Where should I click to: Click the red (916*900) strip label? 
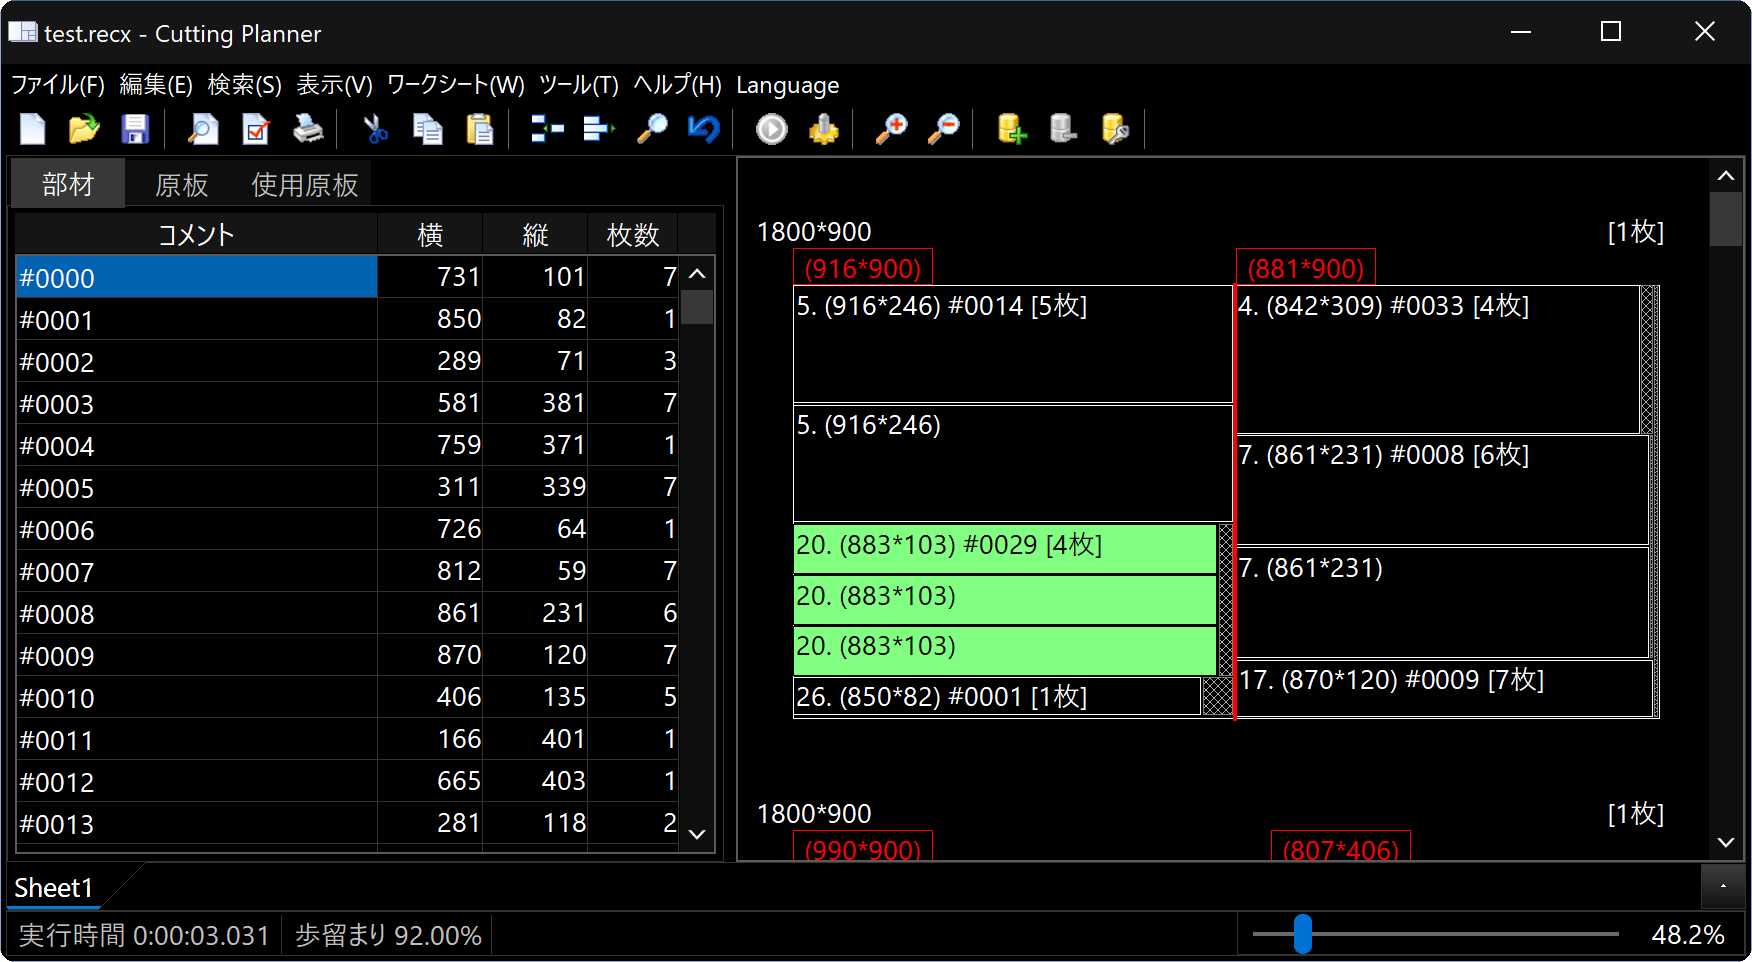coord(863,268)
